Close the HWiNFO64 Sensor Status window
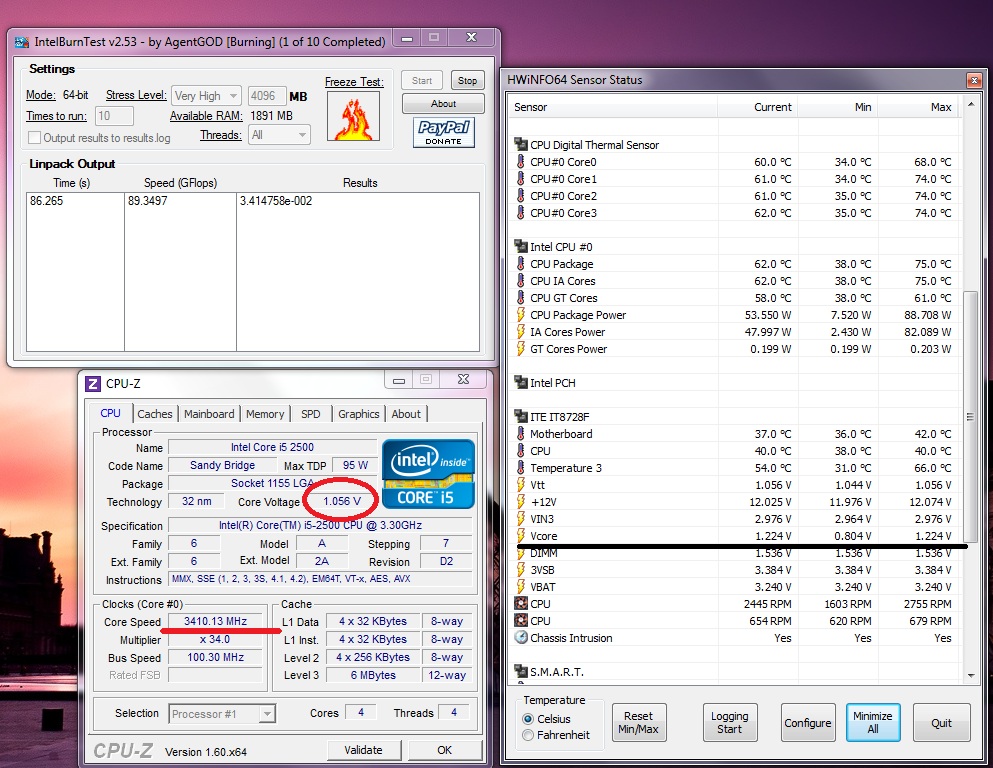The height and width of the screenshot is (768, 993). click(x=974, y=80)
